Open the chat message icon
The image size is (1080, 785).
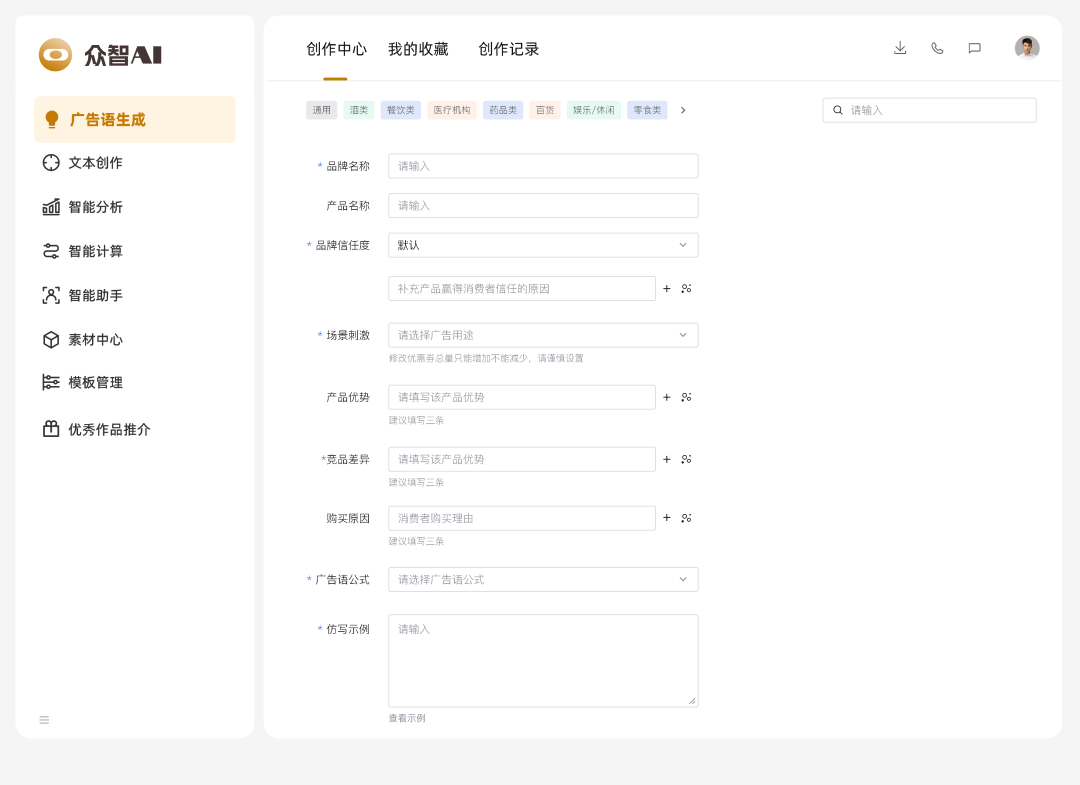point(974,48)
